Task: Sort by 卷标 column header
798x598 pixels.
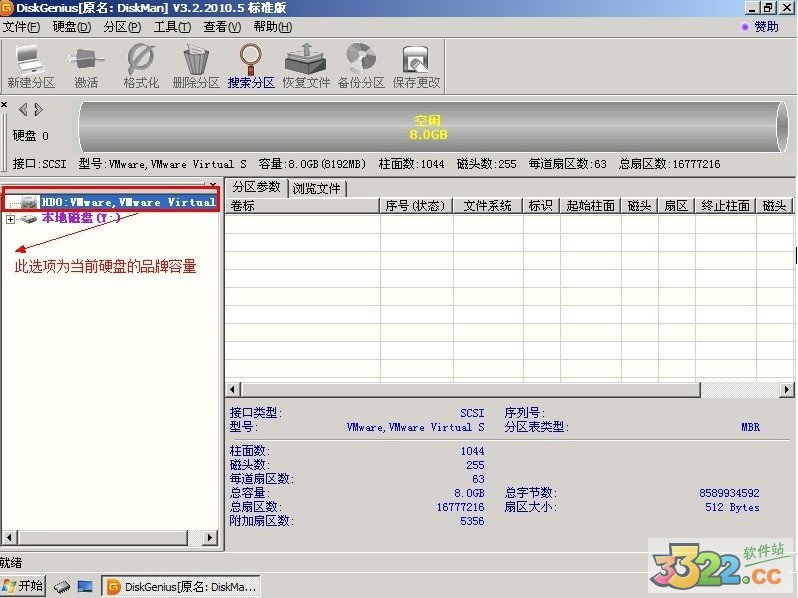Action: 303,206
